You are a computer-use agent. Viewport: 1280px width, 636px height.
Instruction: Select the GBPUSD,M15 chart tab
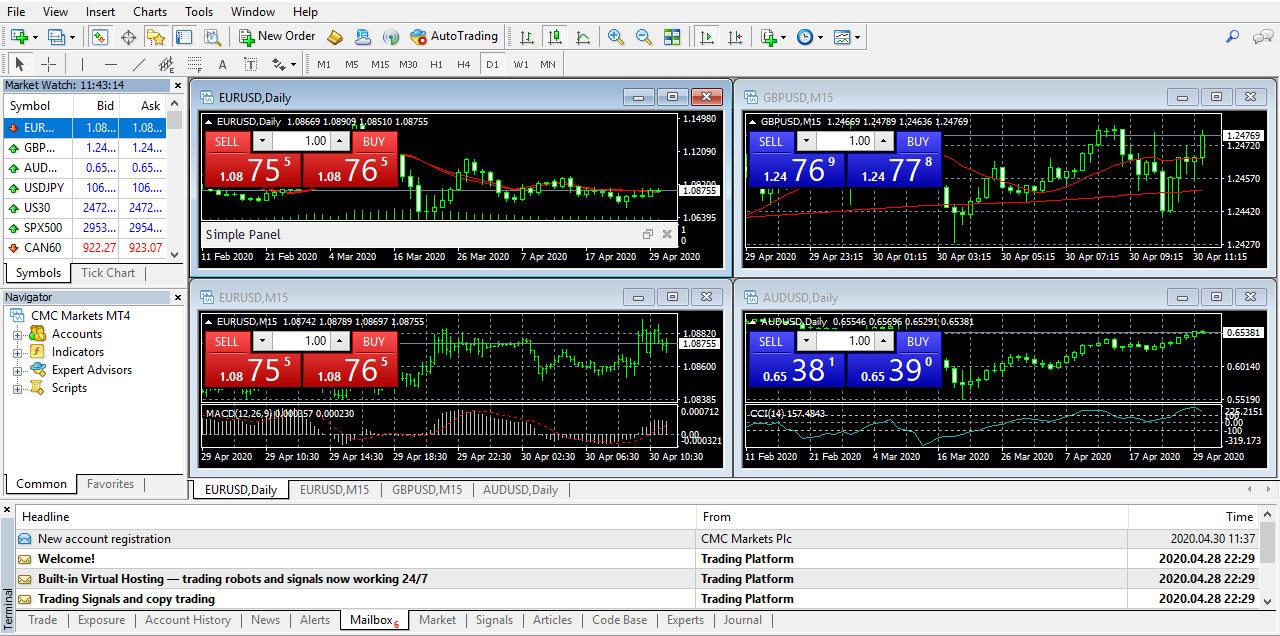coord(427,490)
